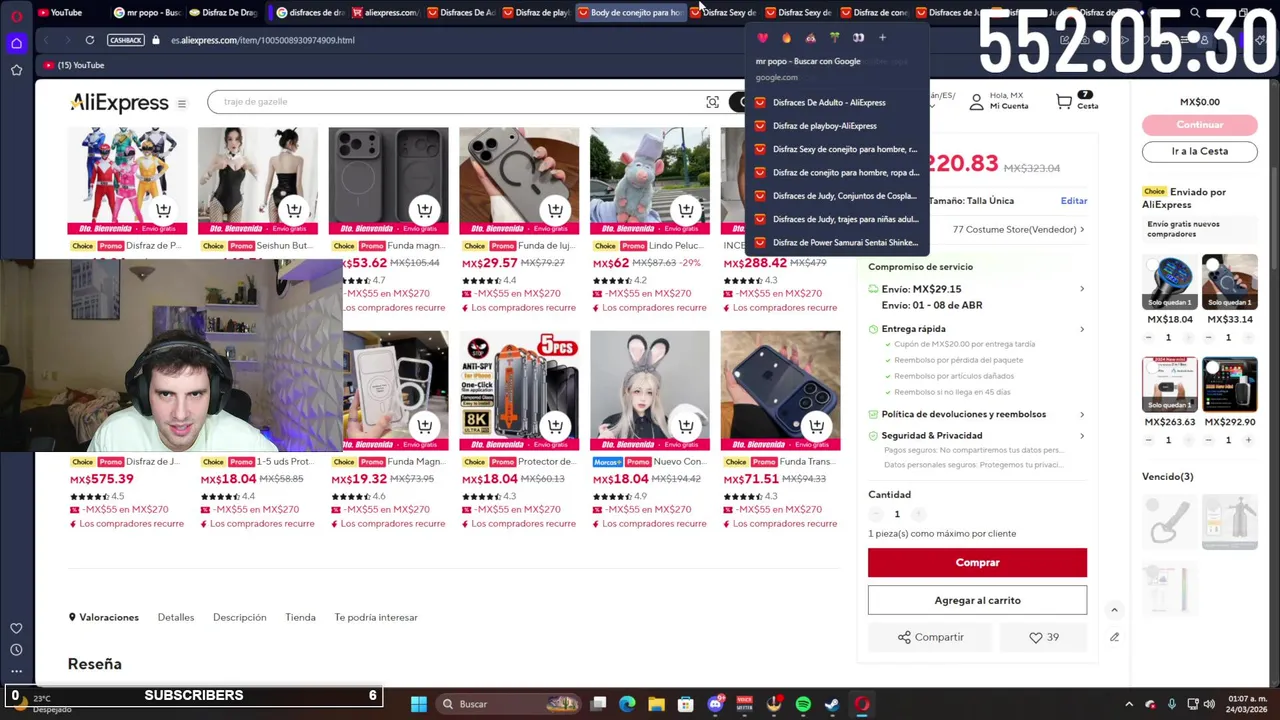Open the bunny ears girl product thumbnail
The height and width of the screenshot is (720, 1280).
[650, 391]
